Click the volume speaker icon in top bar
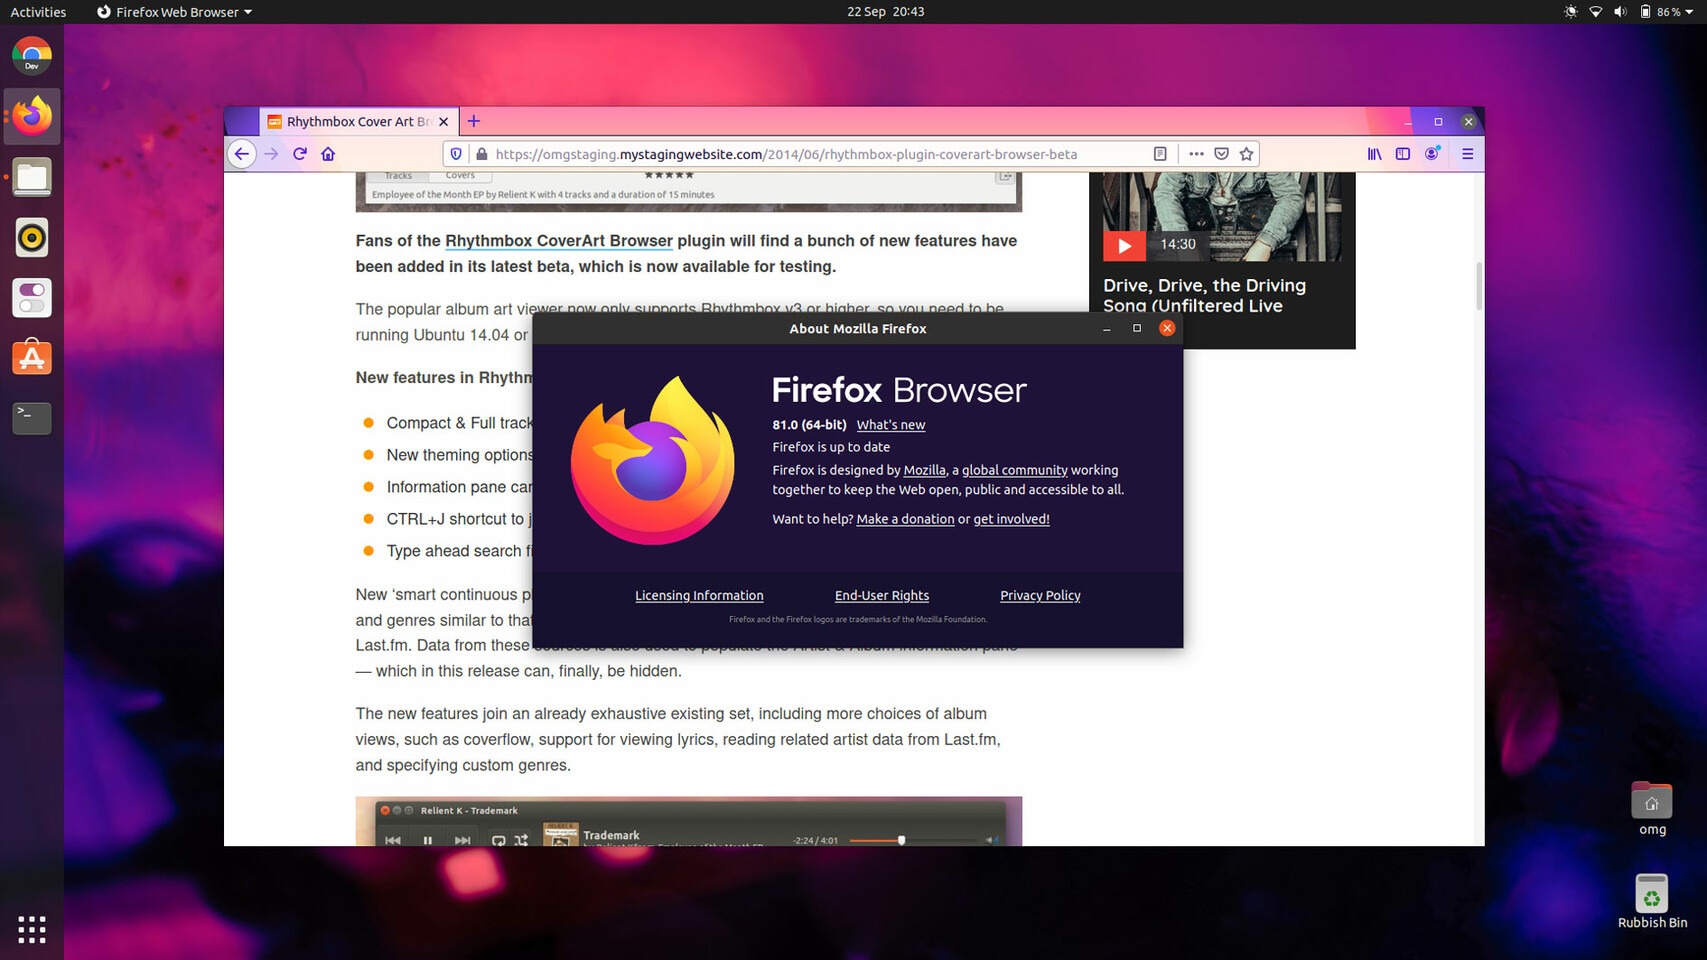Screen dimensions: 1707x960 click(1620, 12)
